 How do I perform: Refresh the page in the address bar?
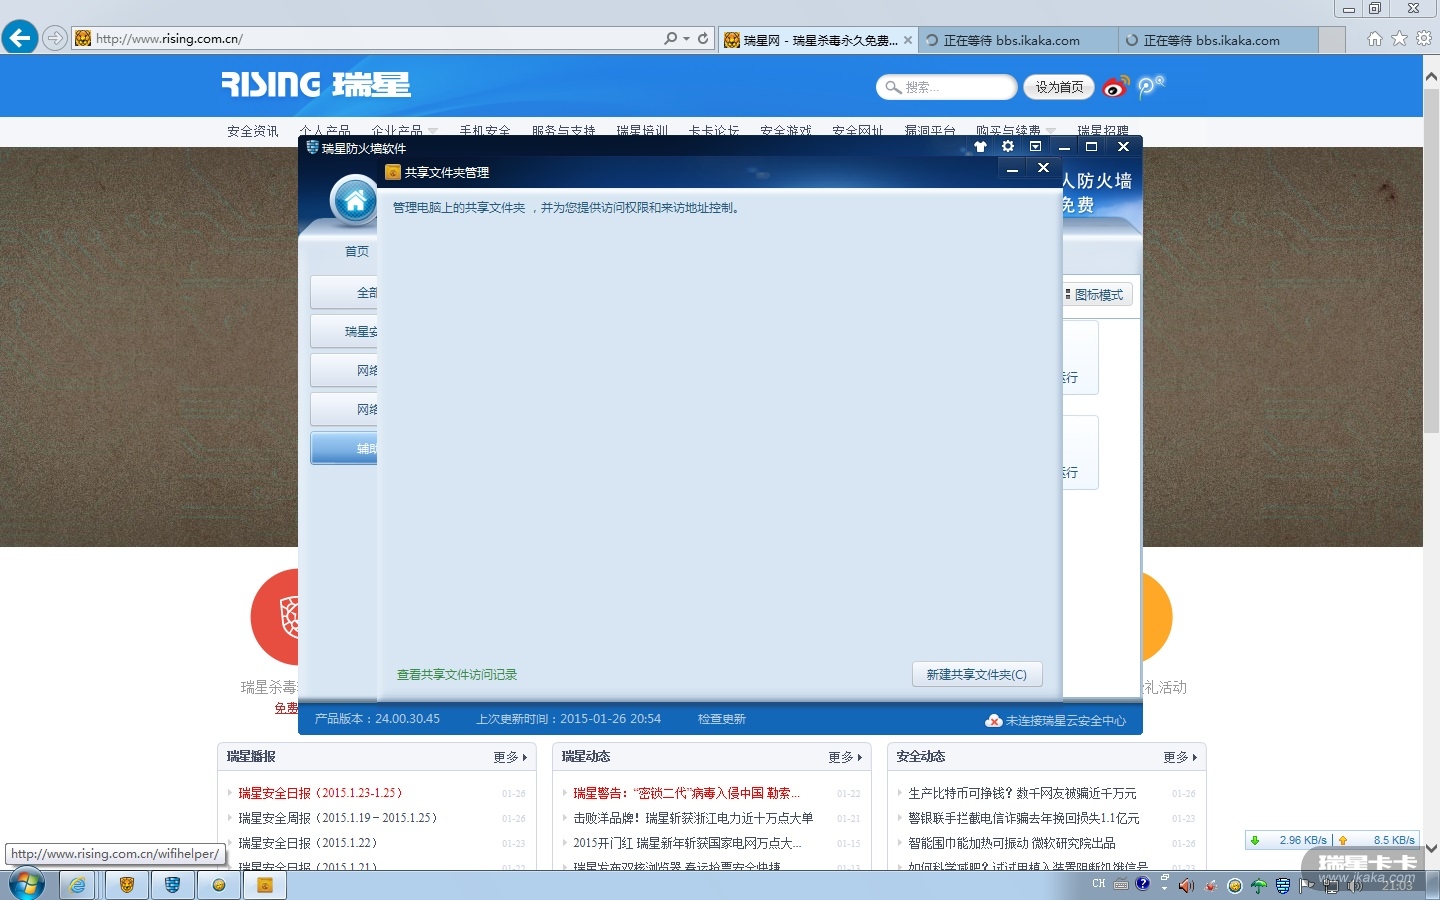pos(703,39)
